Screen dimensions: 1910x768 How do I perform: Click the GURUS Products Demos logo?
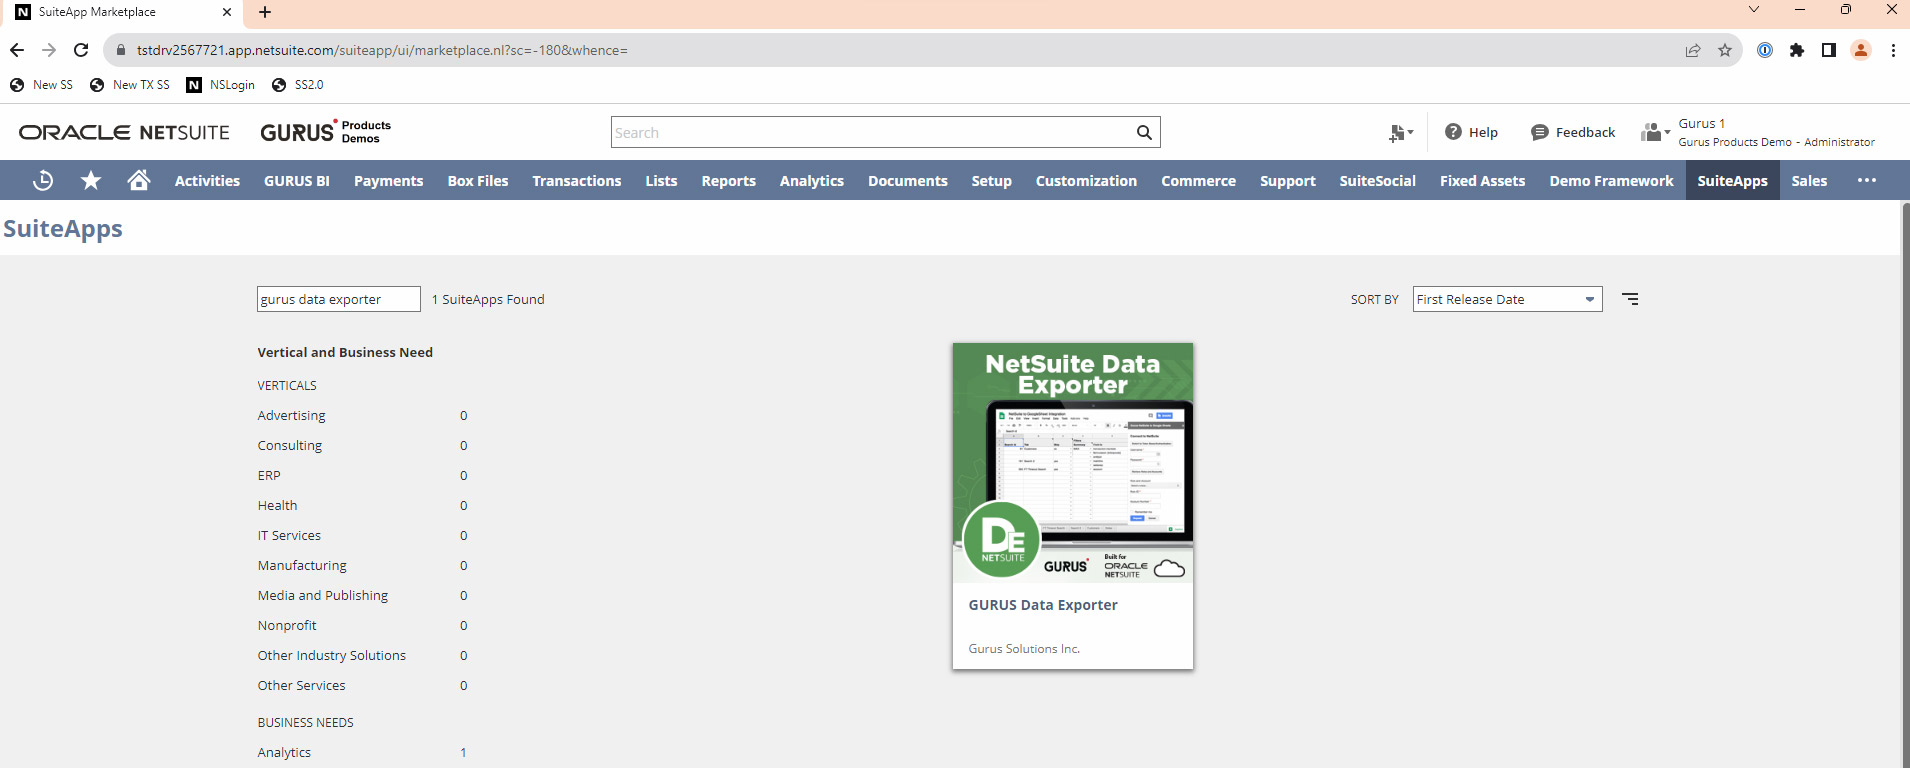[325, 132]
